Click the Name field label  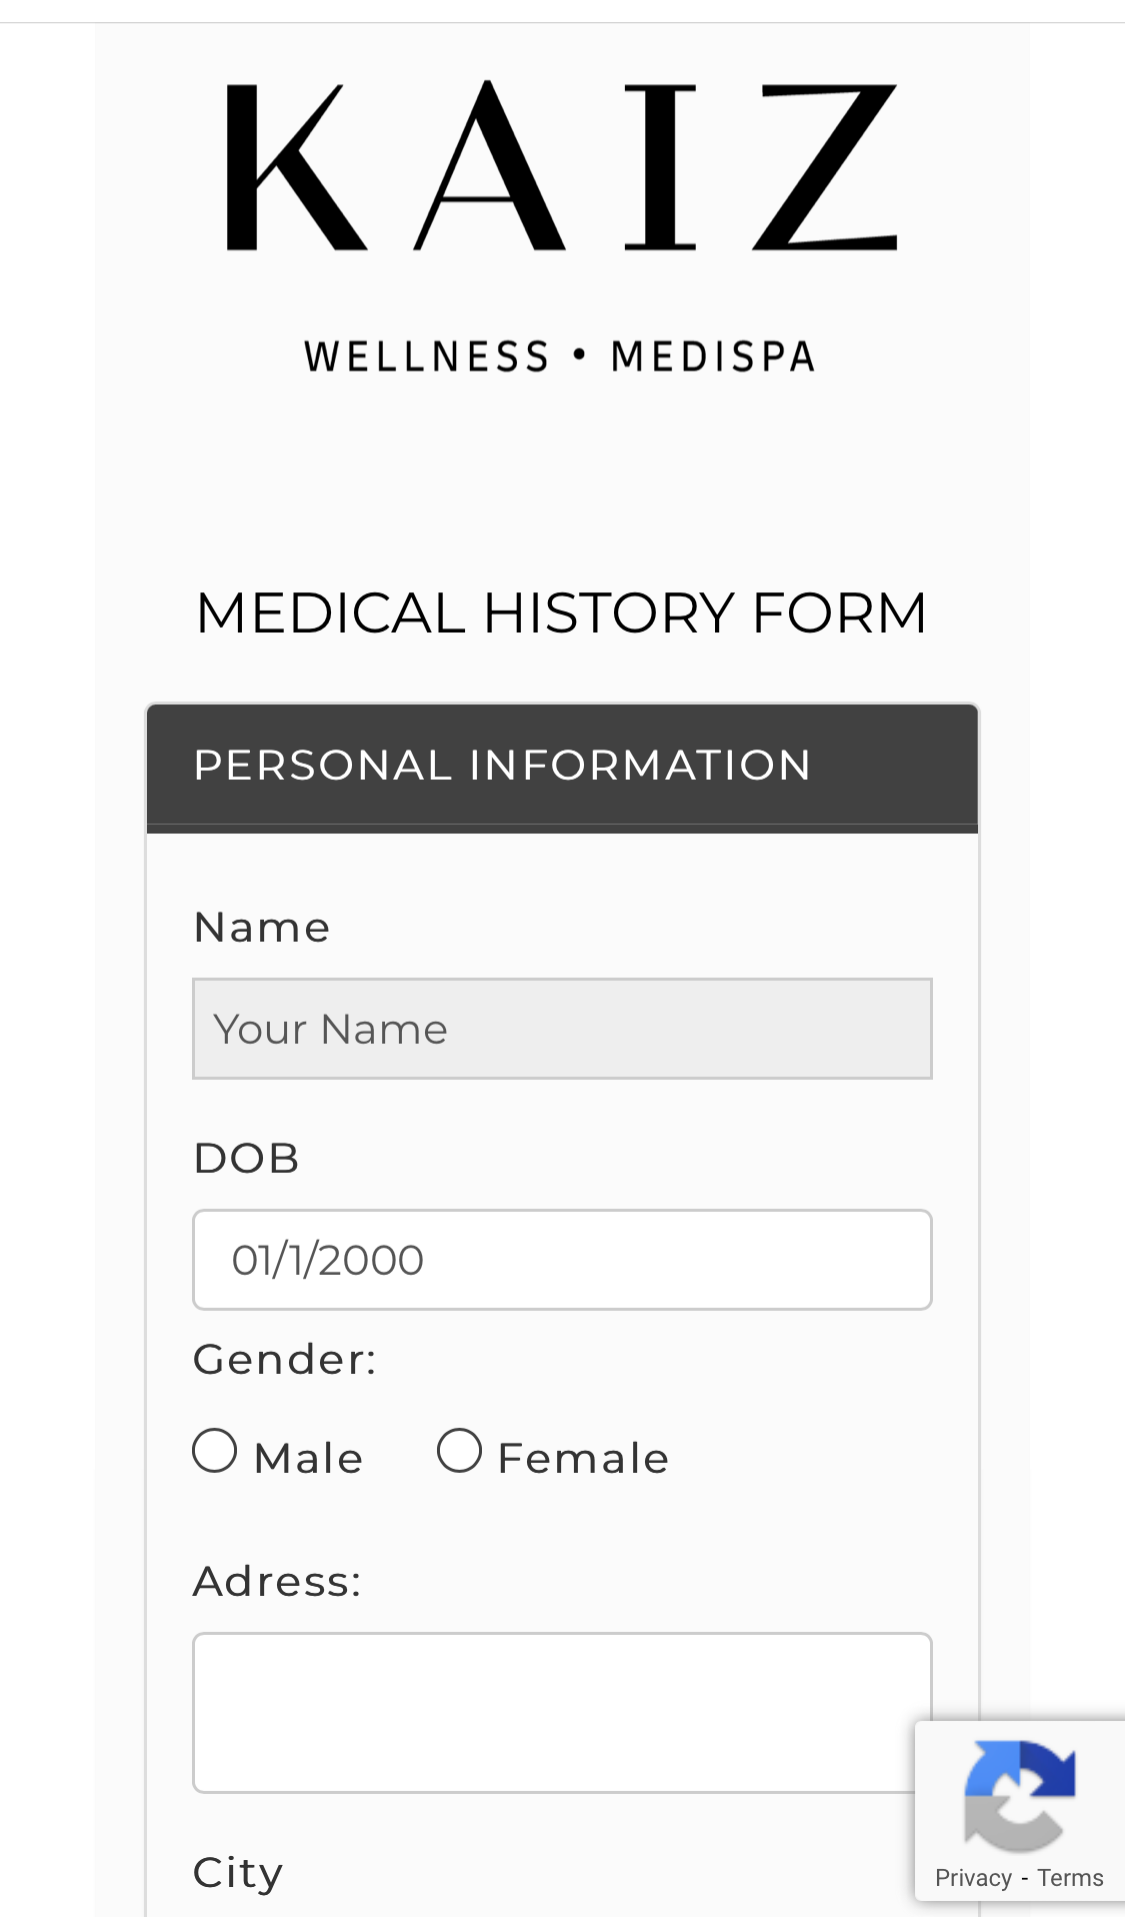tap(262, 927)
